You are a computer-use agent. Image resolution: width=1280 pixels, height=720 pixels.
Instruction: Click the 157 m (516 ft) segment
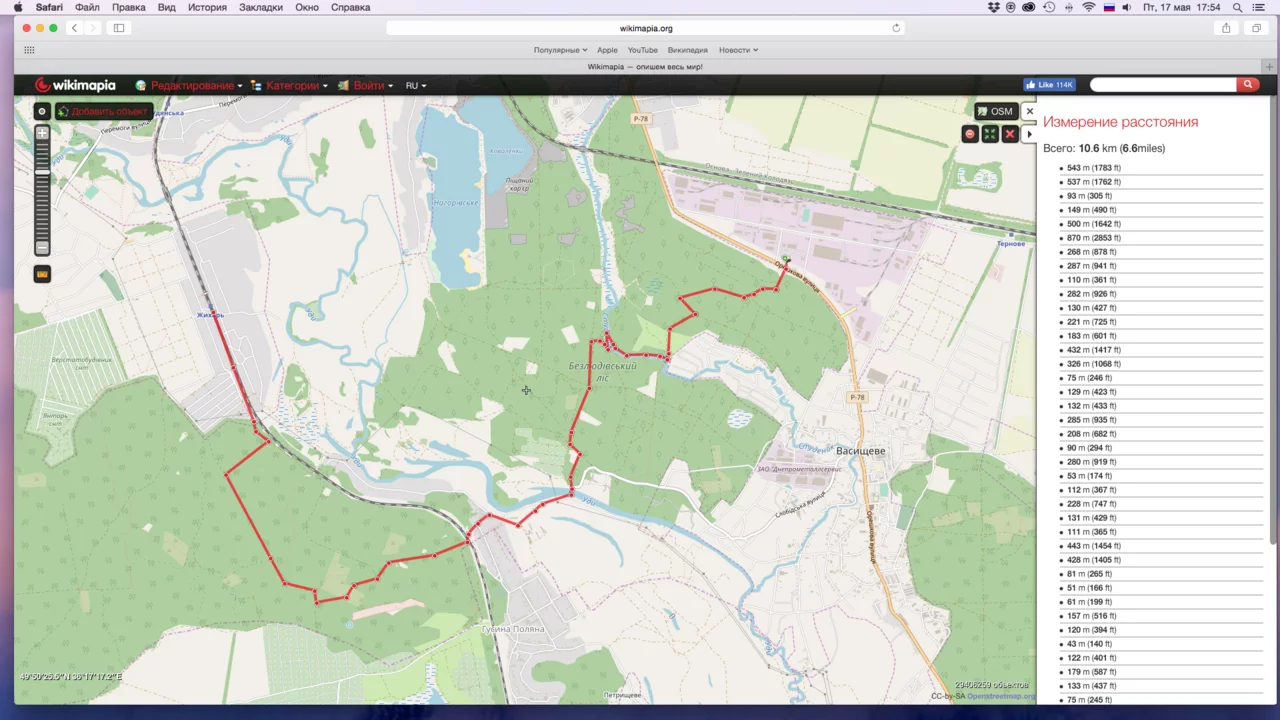(1091, 616)
